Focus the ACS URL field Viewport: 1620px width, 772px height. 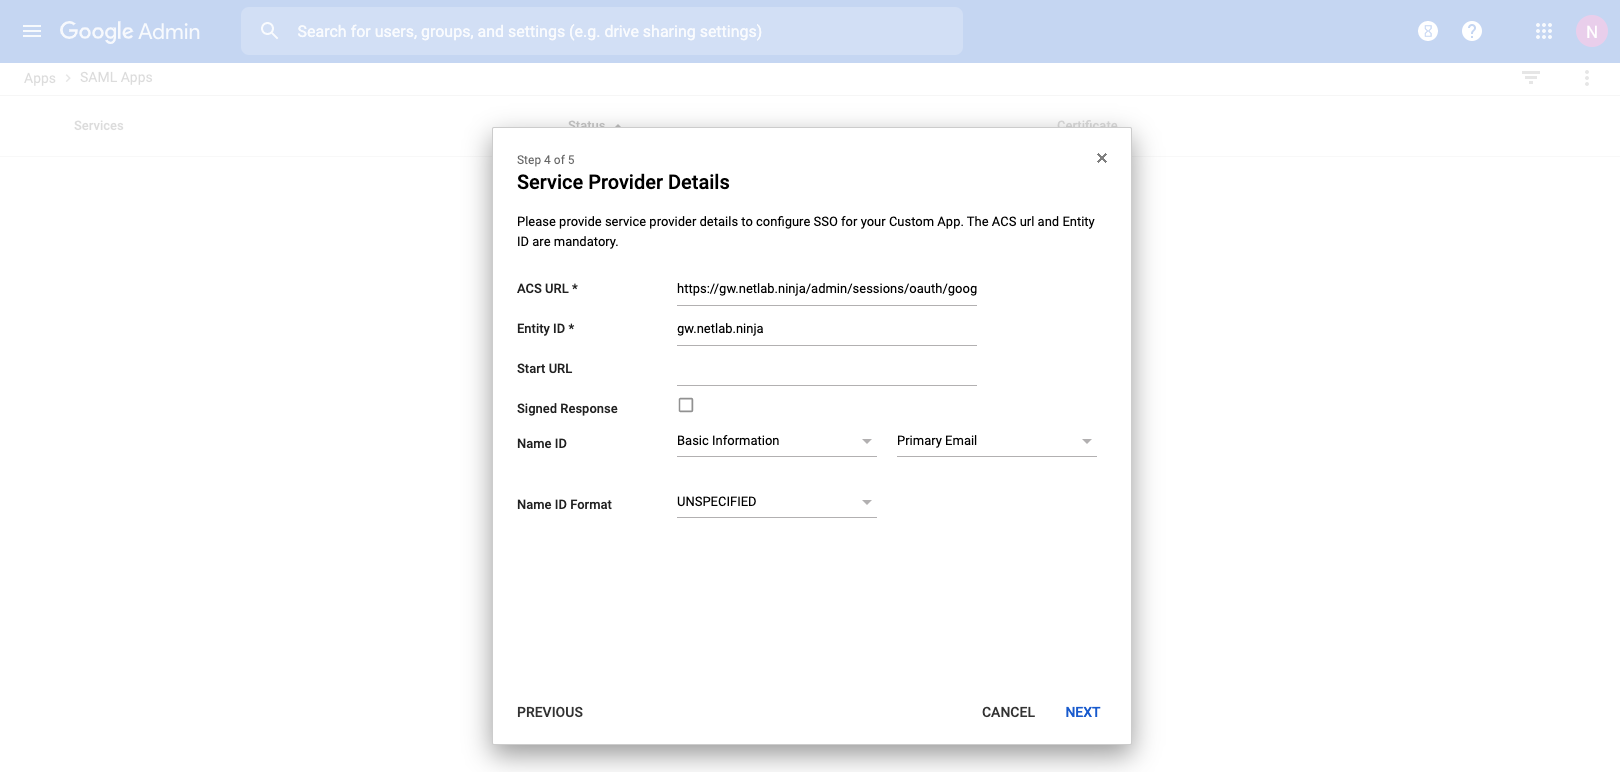point(827,289)
